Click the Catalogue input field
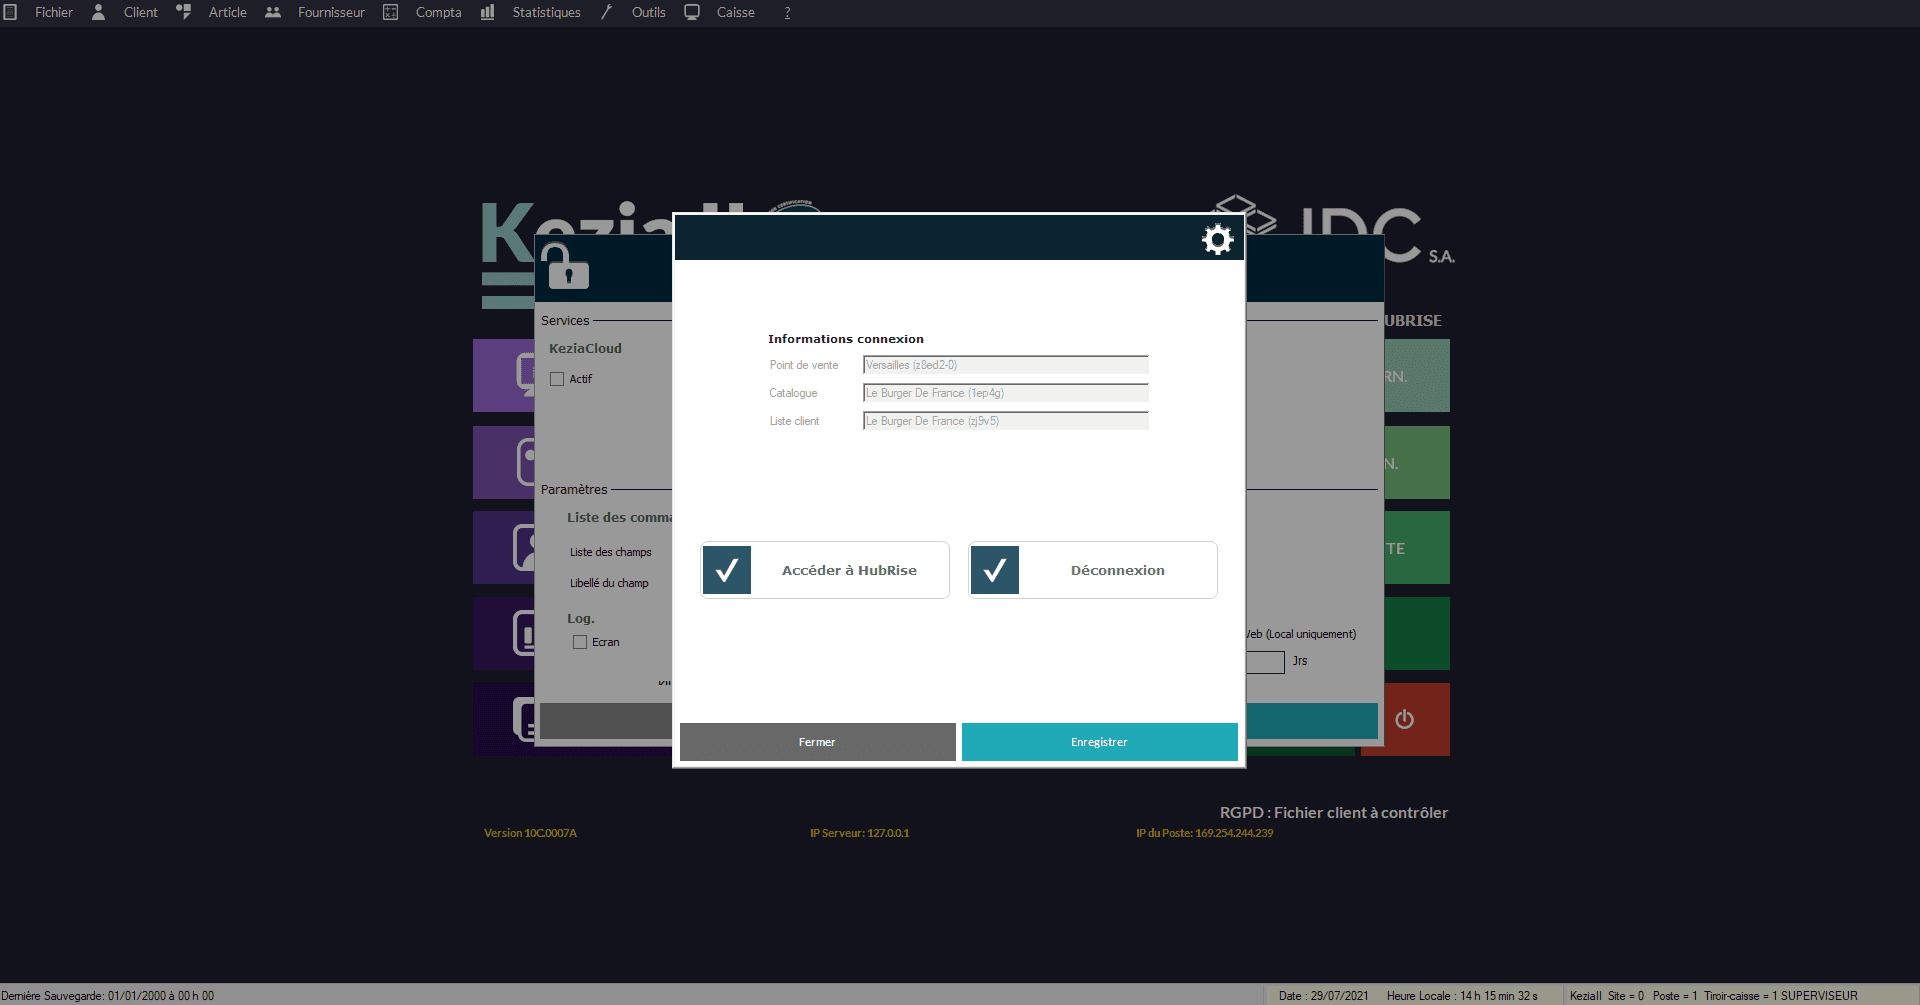This screenshot has height=1005, width=1920. point(1005,393)
